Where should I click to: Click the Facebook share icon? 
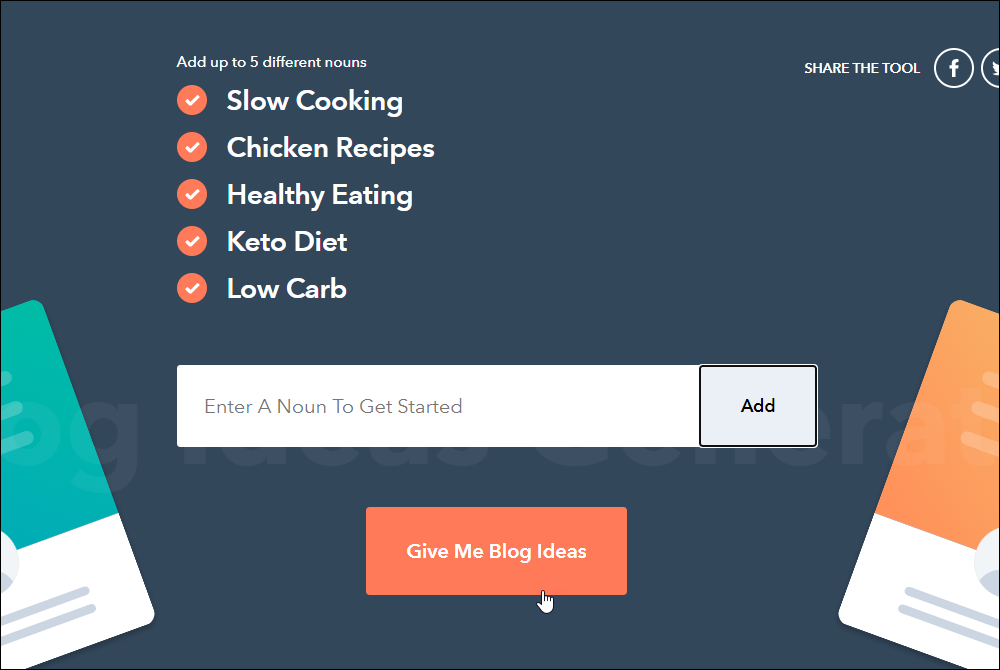pos(953,68)
